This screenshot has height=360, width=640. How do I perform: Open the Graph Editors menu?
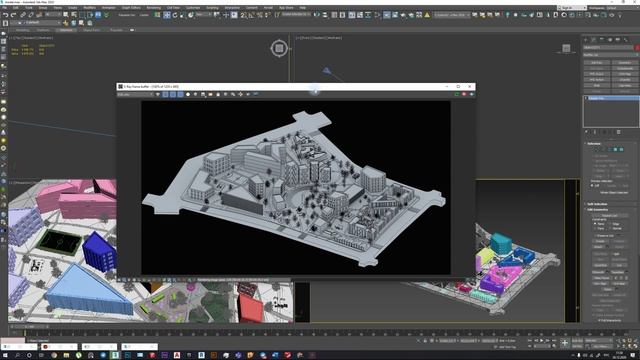(131, 8)
